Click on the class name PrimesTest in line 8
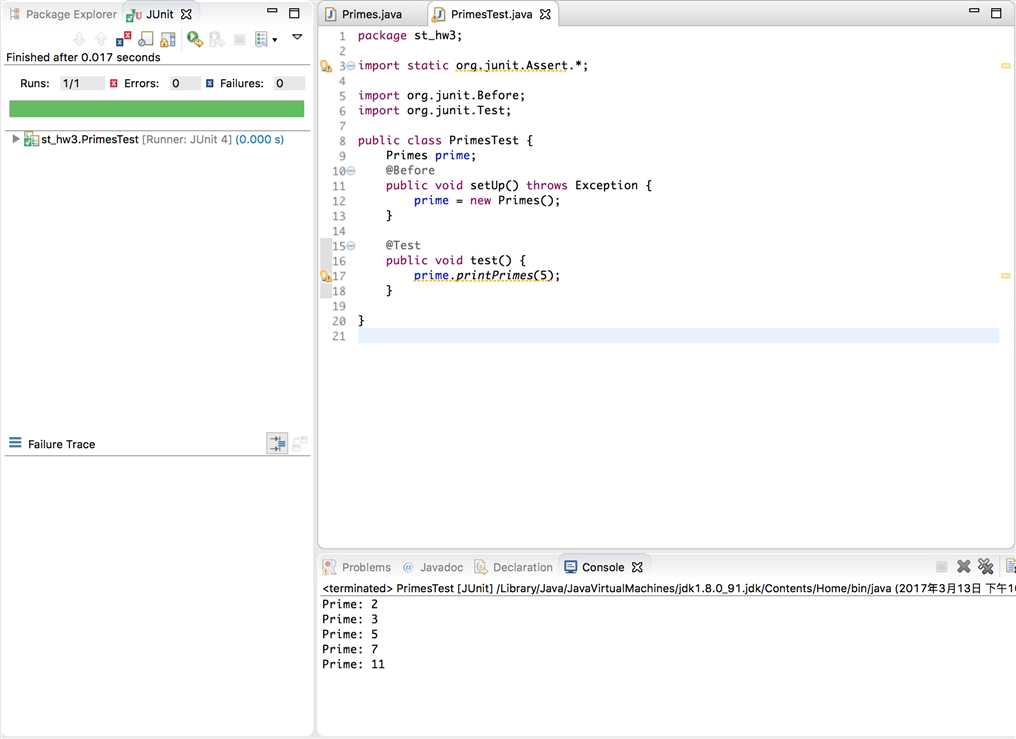 pos(484,140)
